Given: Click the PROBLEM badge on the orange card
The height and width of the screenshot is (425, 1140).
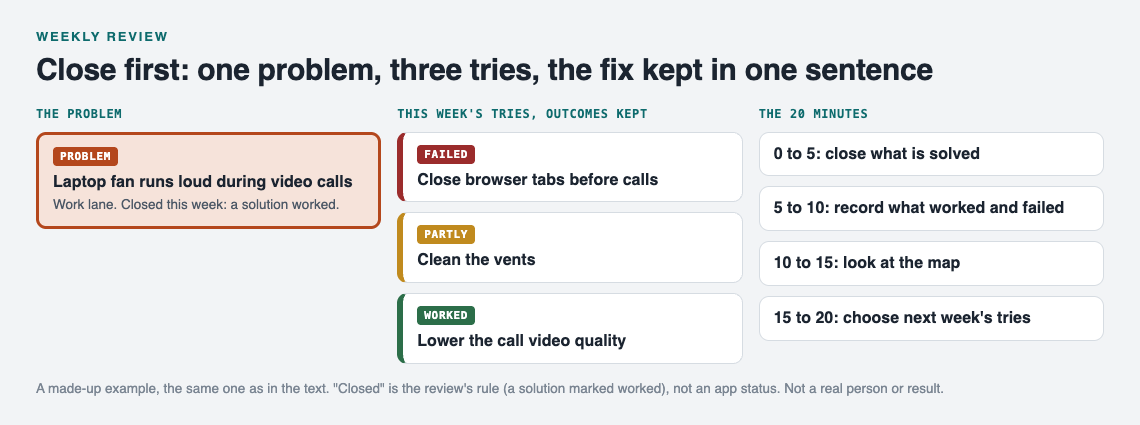Looking at the screenshot, I should coord(85,156).
